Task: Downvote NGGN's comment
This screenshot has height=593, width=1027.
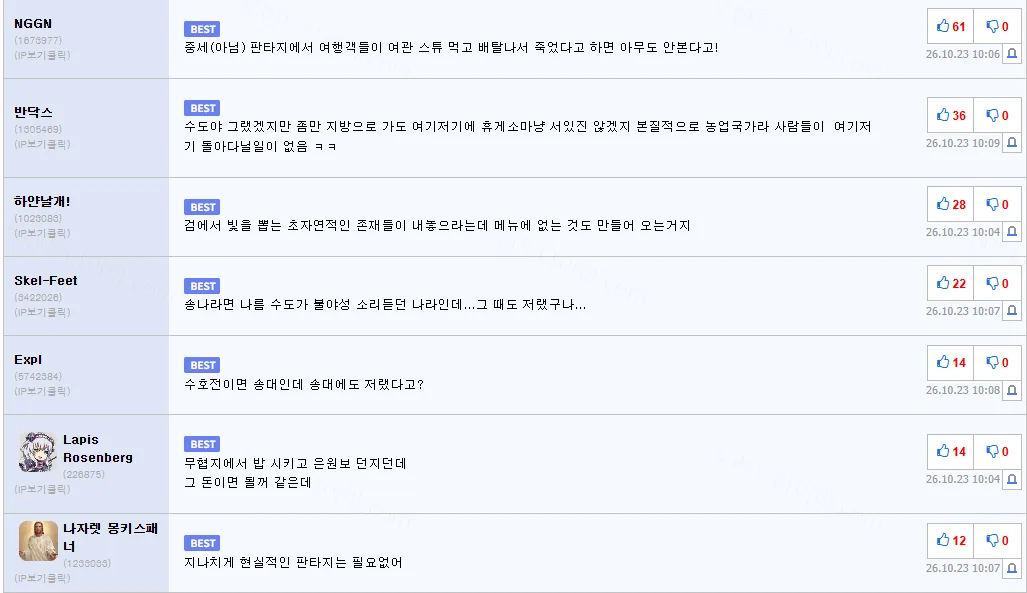Action: click(x=997, y=26)
